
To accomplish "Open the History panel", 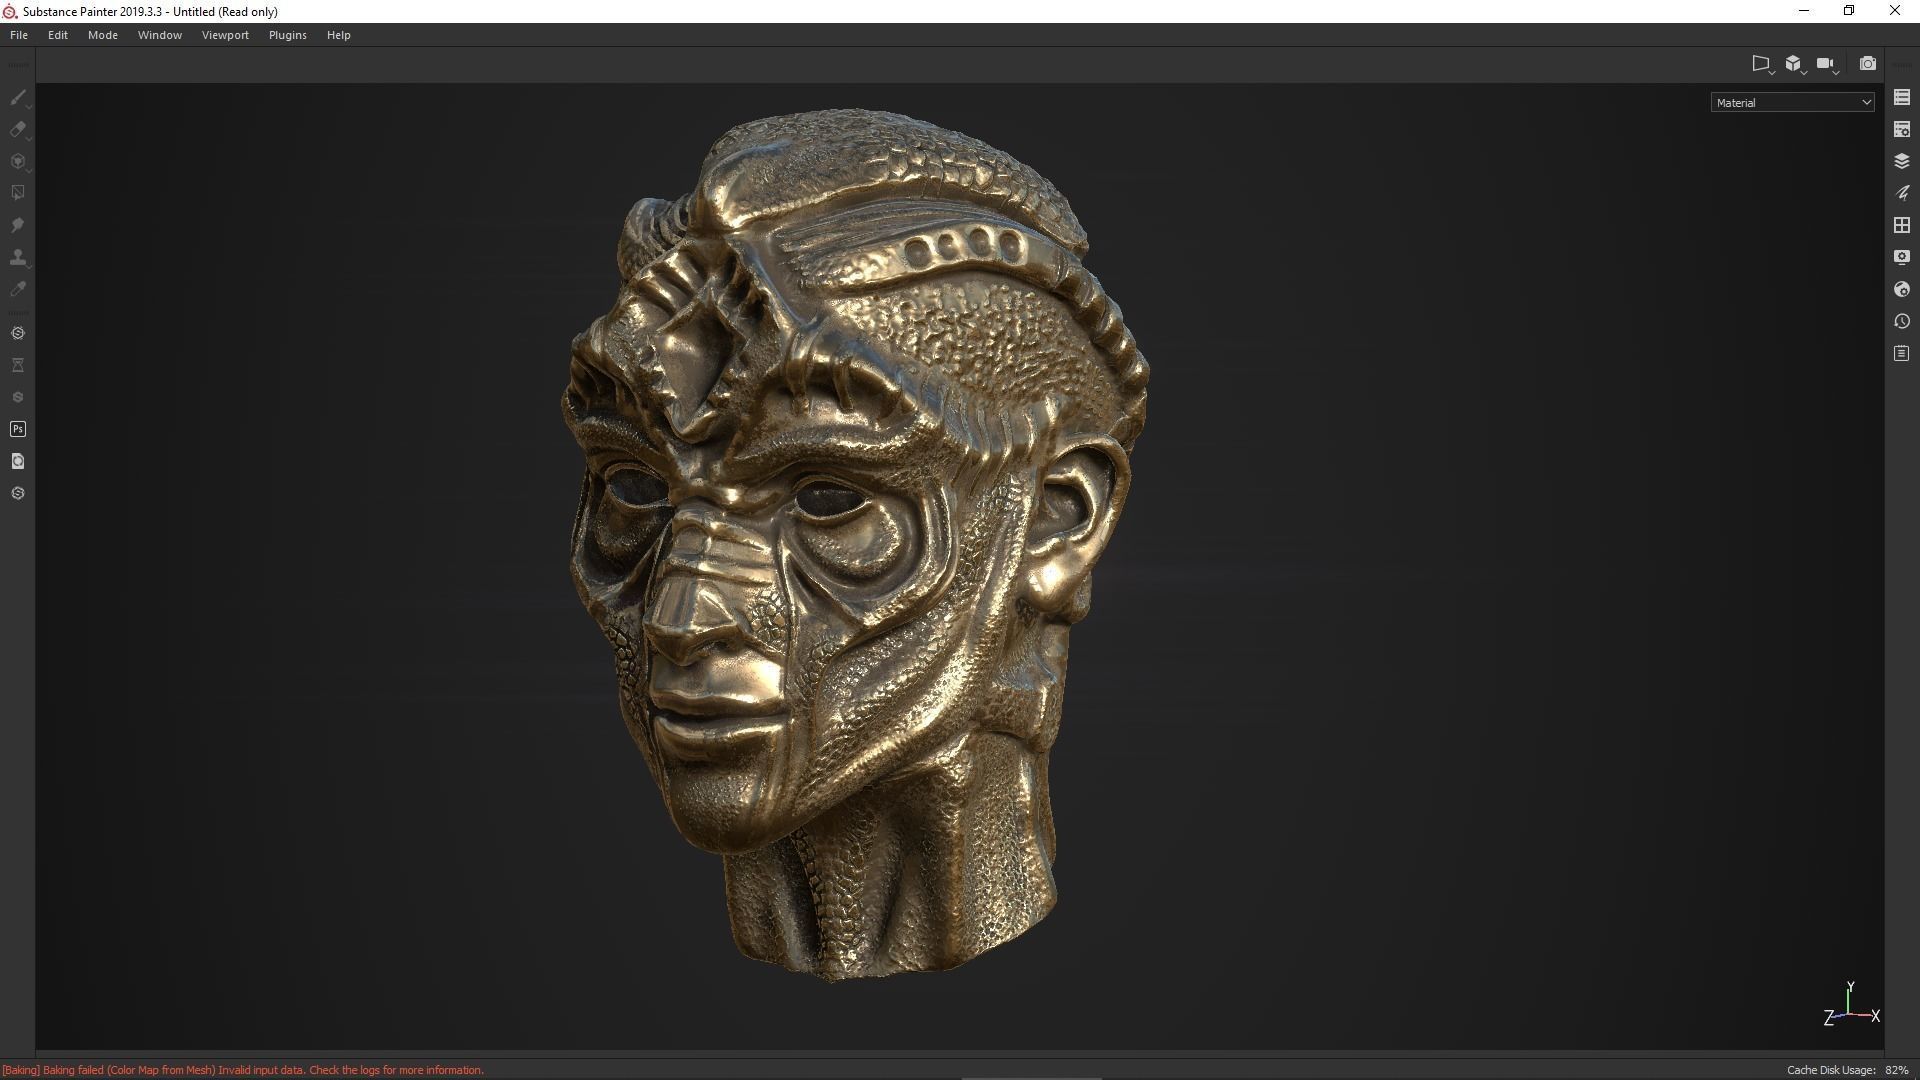I will [1902, 321].
